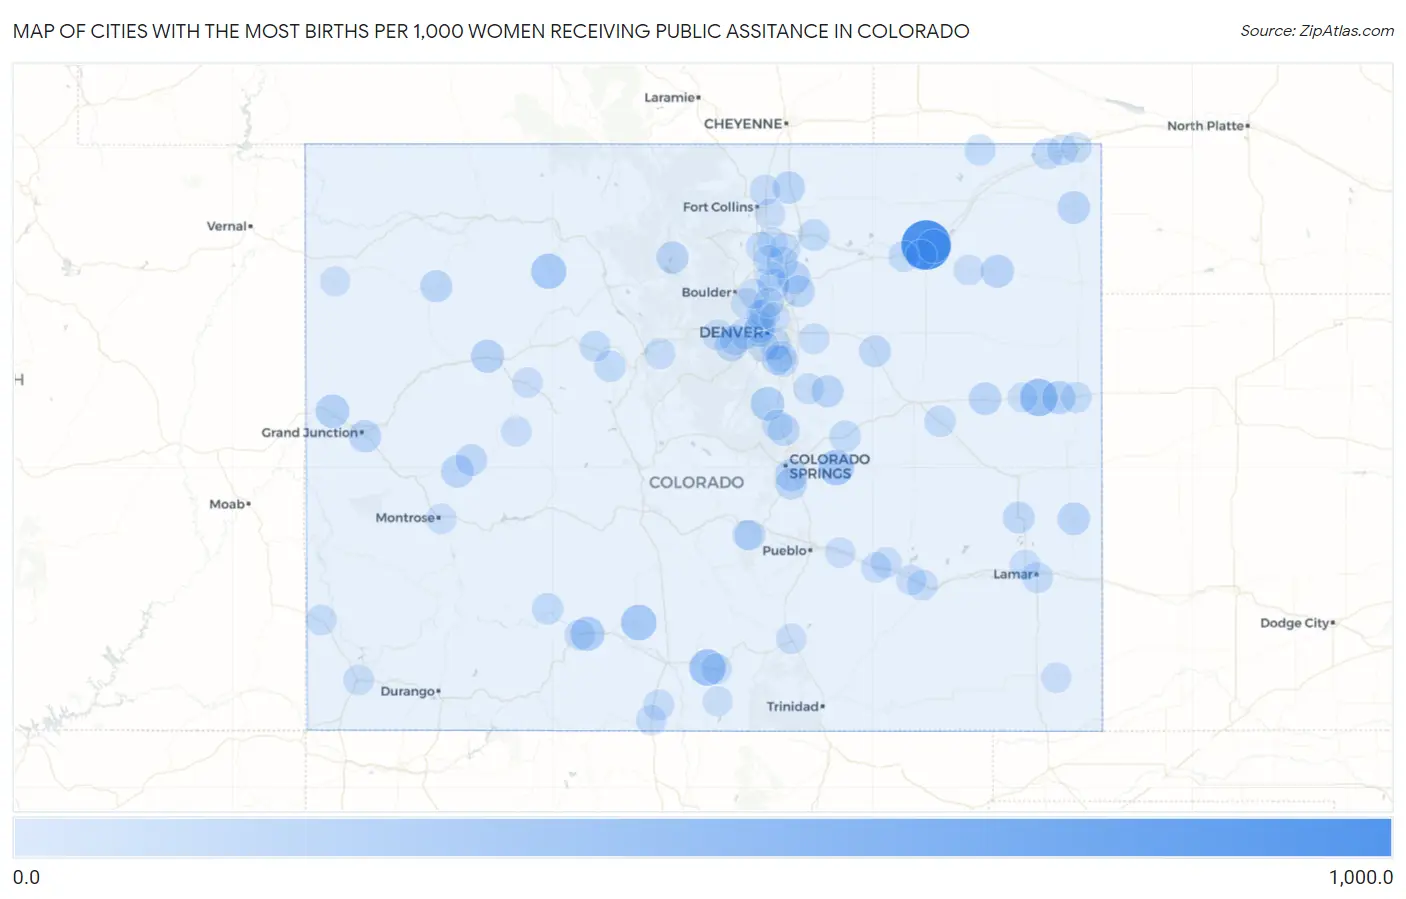Click the Grand Junction label

coord(310,433)
